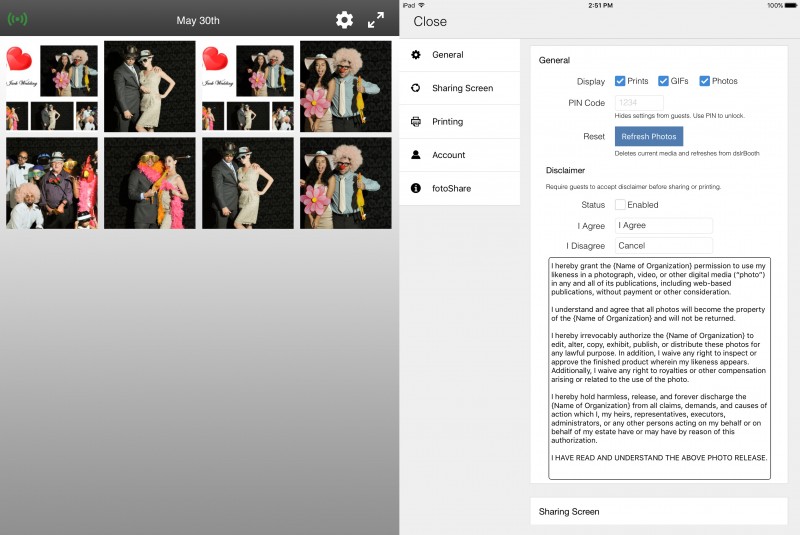Open the pink feather boa couple photo
Screen dimensions: 800x535
[149, 183]
